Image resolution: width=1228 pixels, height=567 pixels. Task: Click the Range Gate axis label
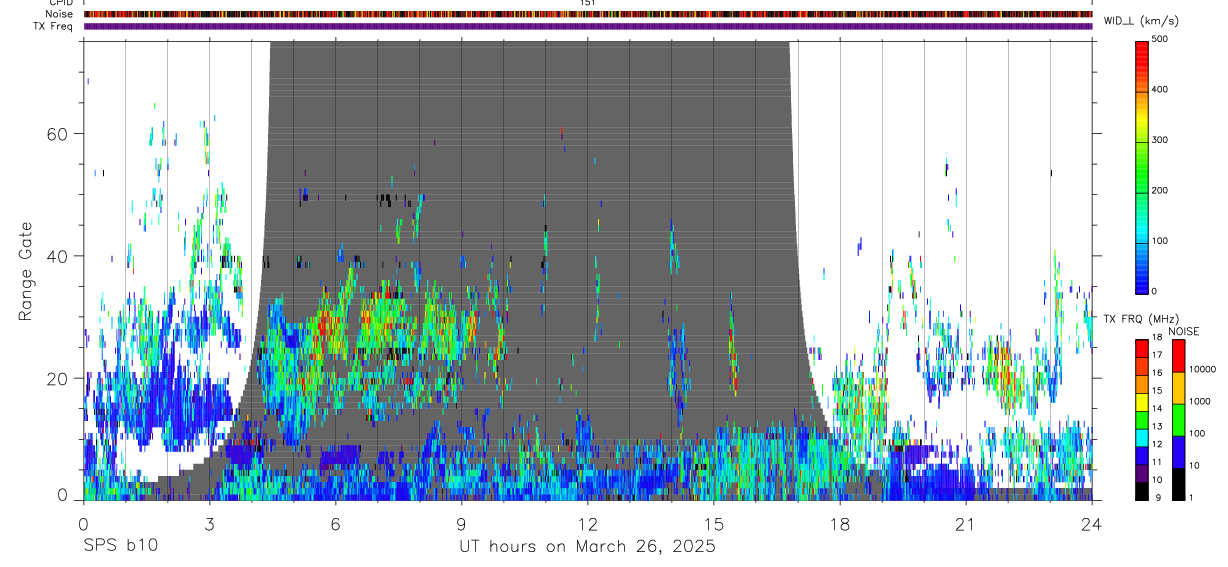coord(25,270)
